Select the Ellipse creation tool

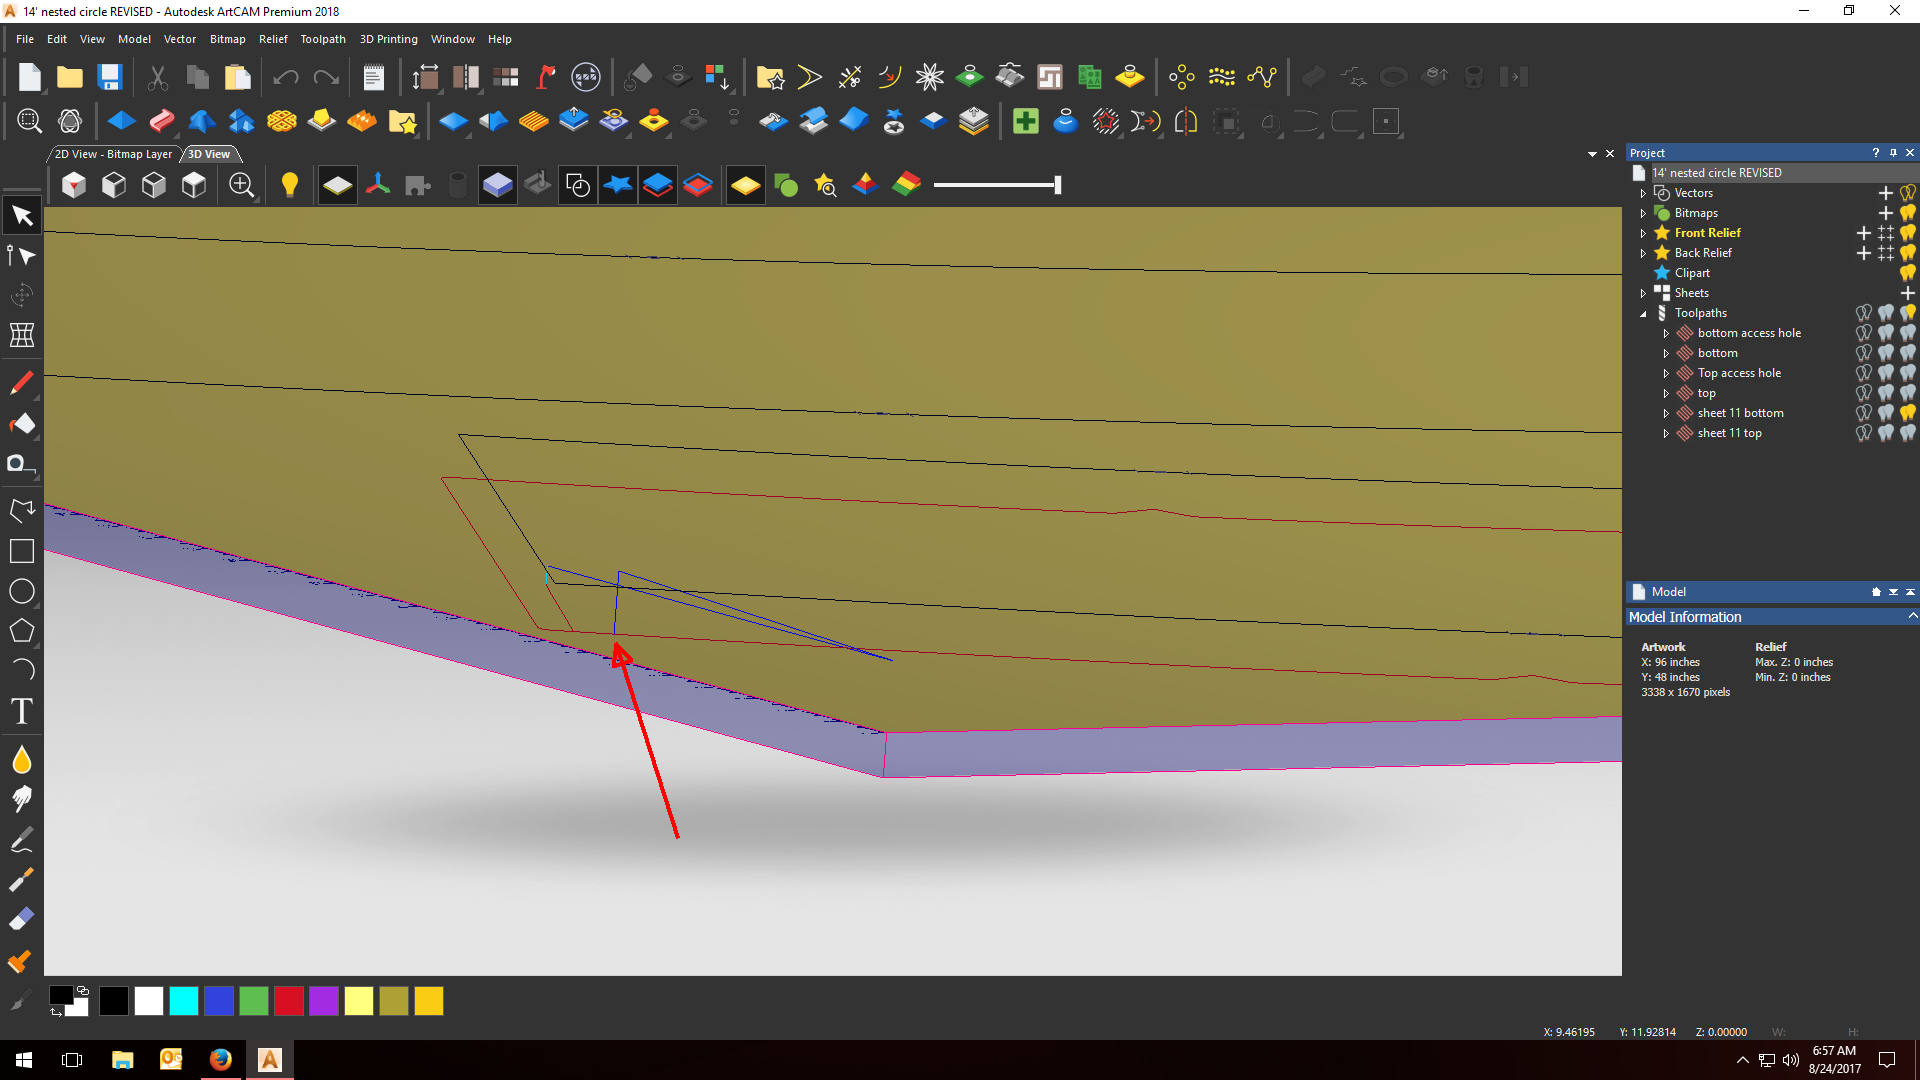pos(21,591)
